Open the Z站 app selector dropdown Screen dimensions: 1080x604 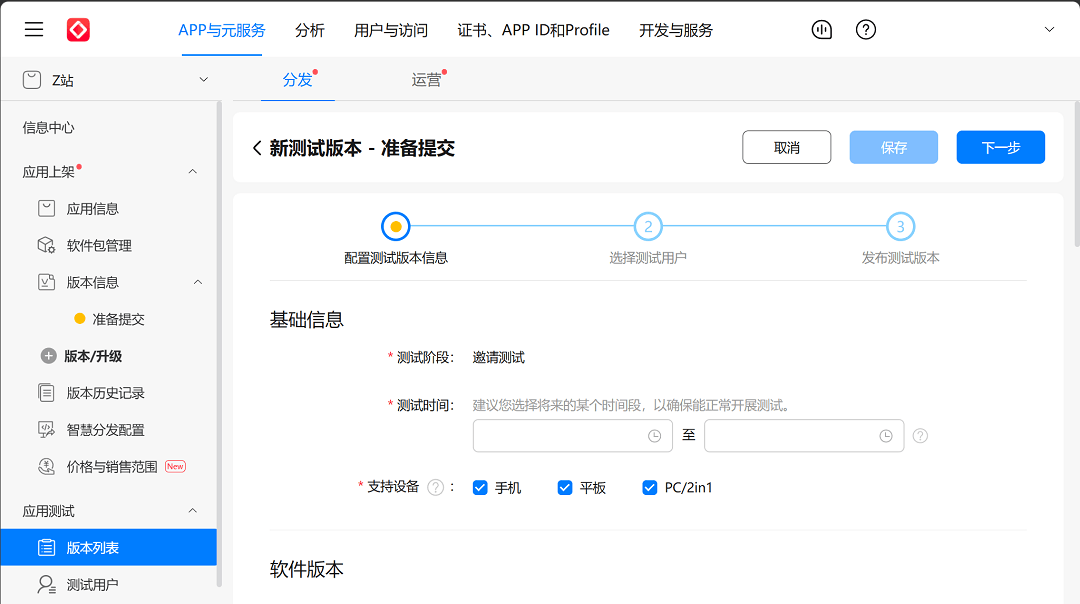(203, 80)
